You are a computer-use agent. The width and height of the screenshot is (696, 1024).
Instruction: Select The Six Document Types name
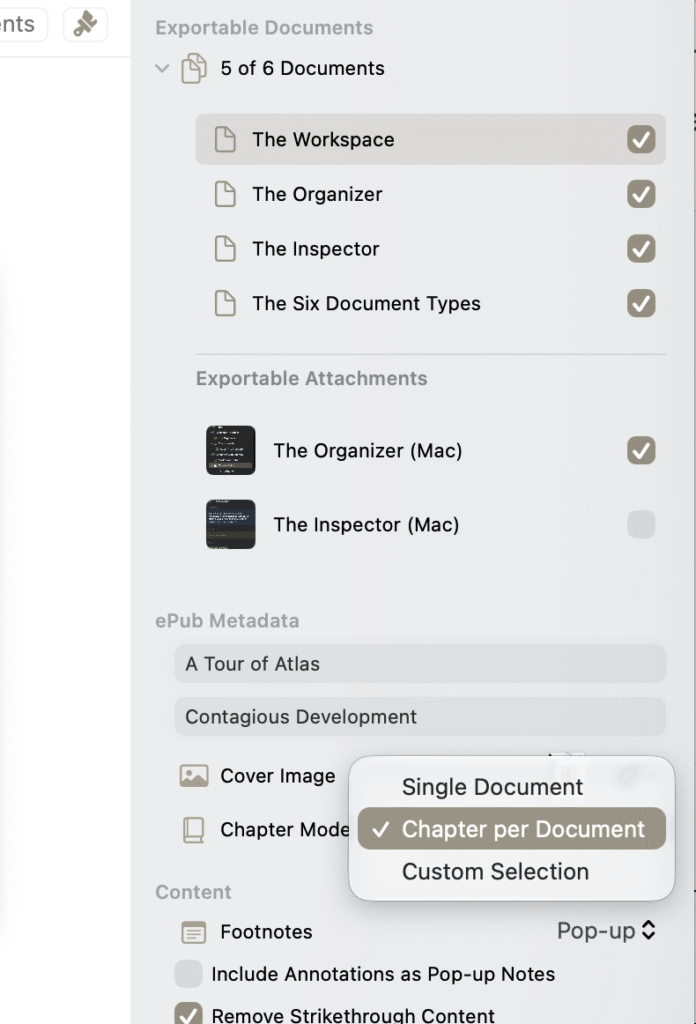(x=366, y=303)
